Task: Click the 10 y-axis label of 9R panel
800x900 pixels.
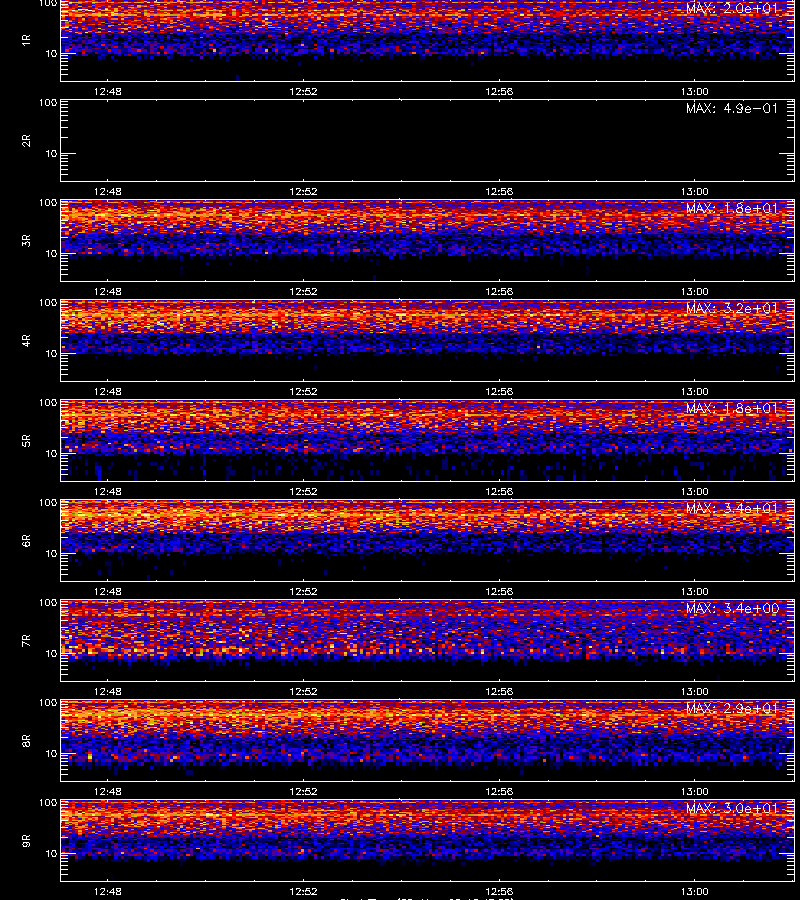Action: click(x=51, y=854)
